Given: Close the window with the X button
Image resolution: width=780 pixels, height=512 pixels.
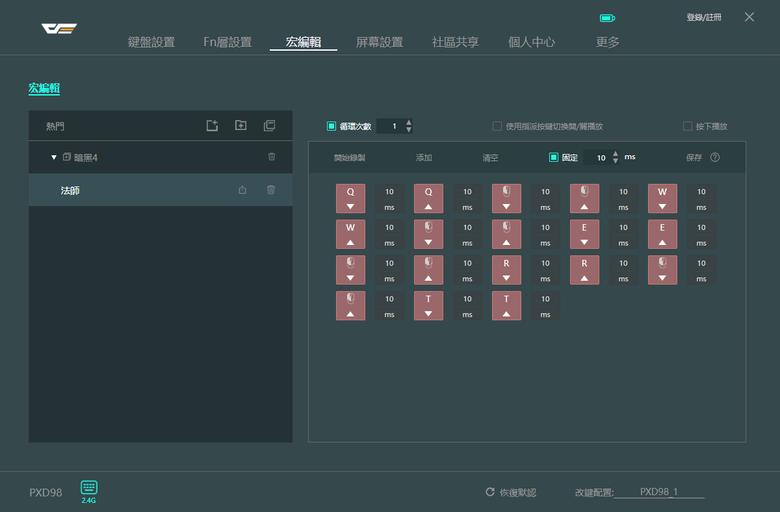Looking at the screenshot, I should 749,17.
